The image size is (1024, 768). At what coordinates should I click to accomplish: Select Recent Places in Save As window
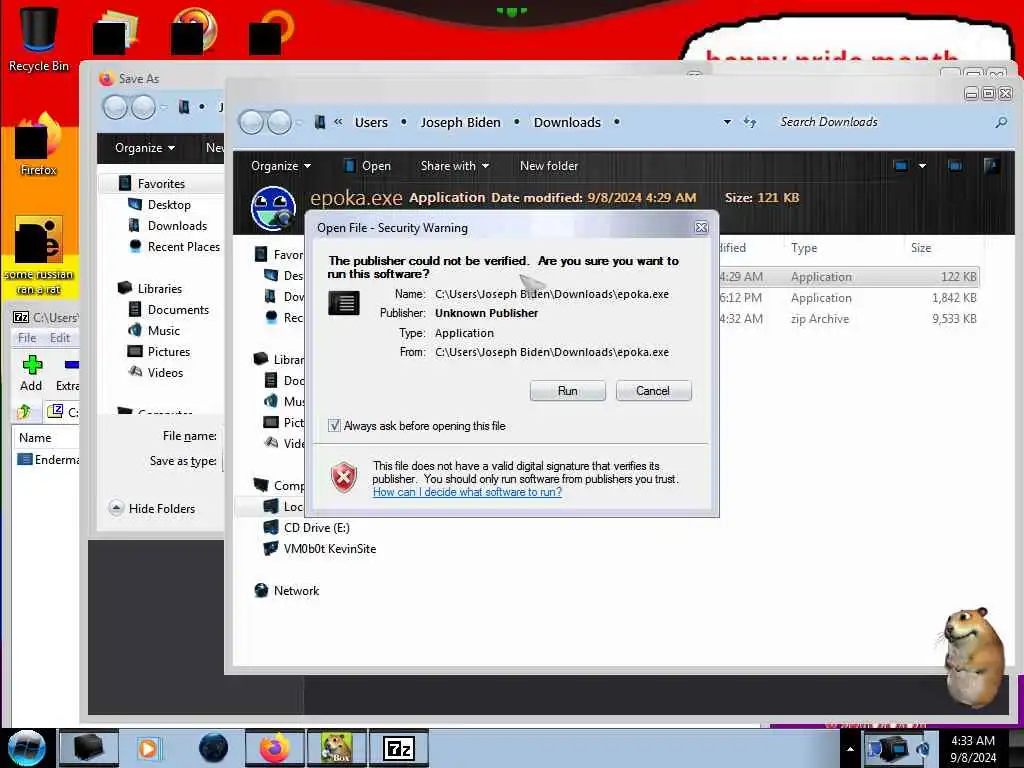(x=183, y=246)
